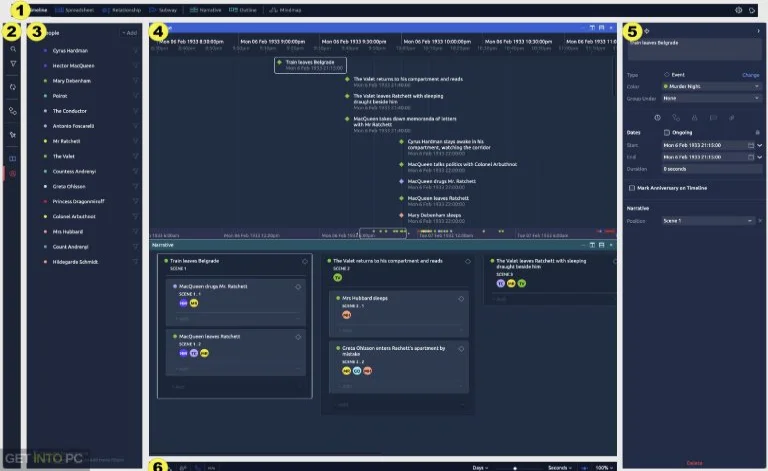Toggle filter for Poirot

(135, 96)
